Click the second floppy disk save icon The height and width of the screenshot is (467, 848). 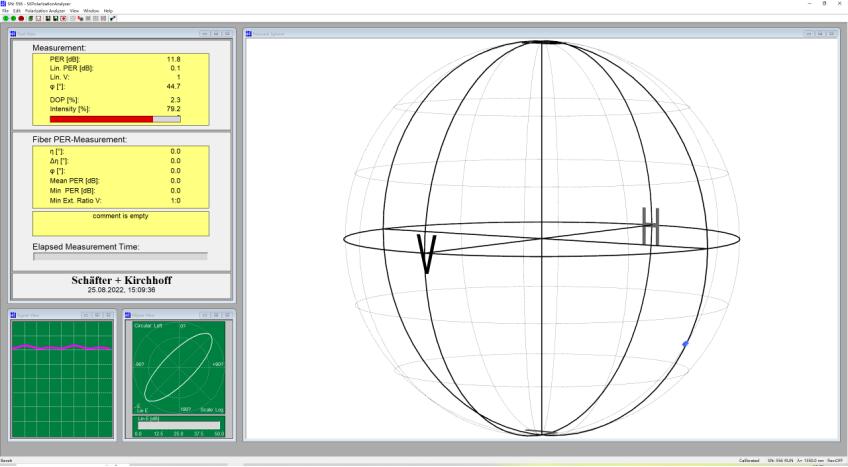pyautogui.click(x=56, y=18)
